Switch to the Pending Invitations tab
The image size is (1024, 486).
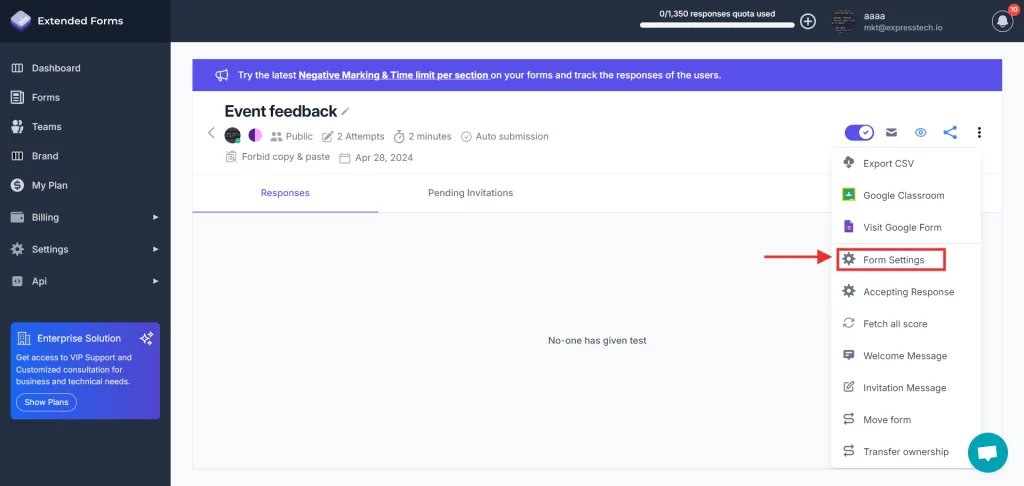pos(470,193)
